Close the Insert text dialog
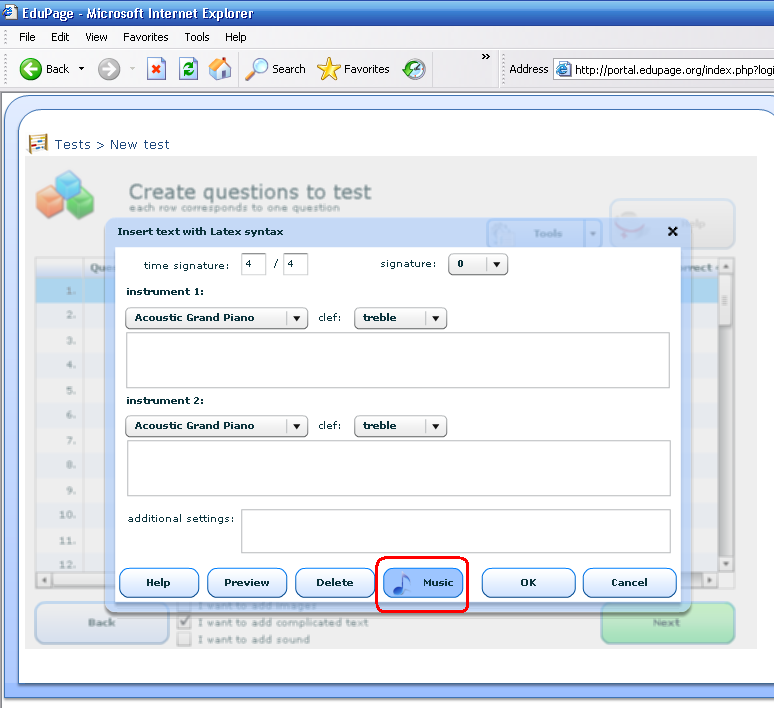Image resolution: width=774 pixels, height=708 pixels. (673, 231)
